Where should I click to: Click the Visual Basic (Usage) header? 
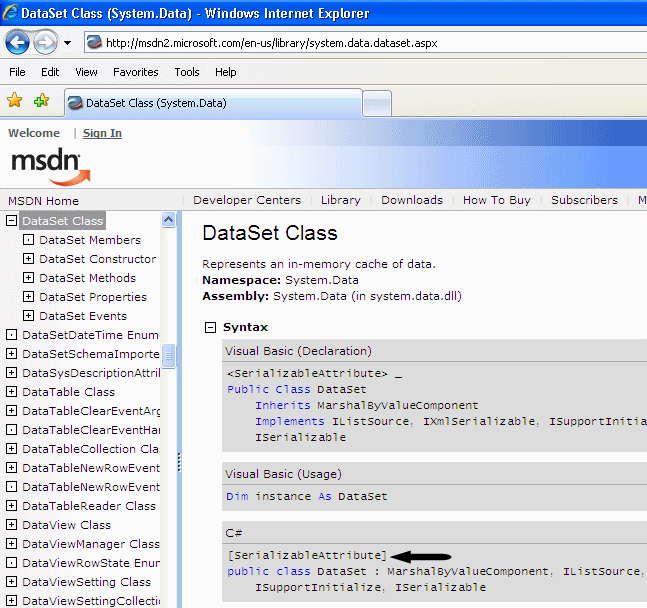point(434,474)
